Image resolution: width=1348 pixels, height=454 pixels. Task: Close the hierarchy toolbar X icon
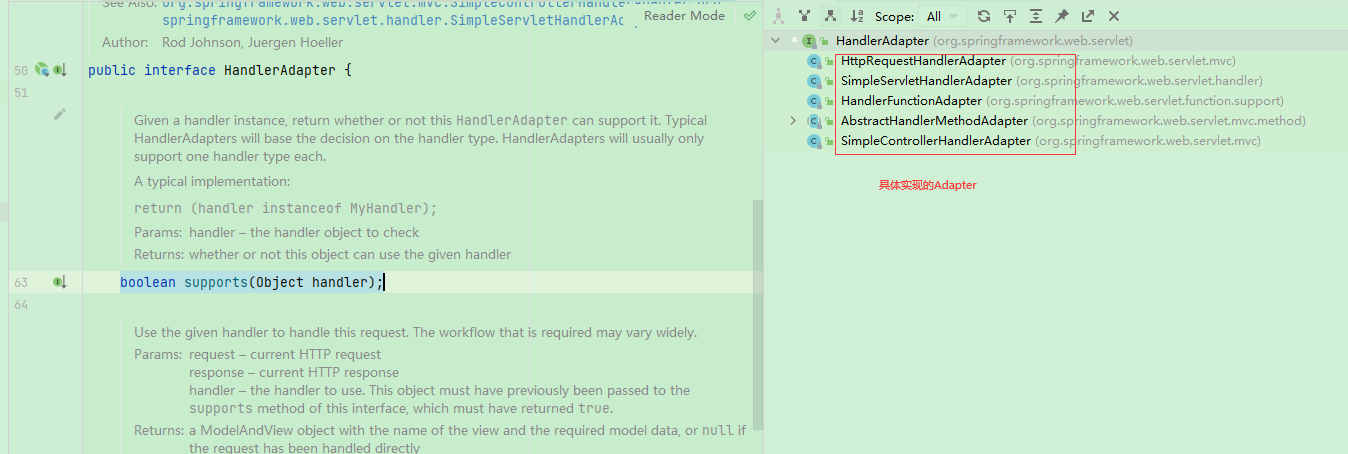tap(1114, 16)
